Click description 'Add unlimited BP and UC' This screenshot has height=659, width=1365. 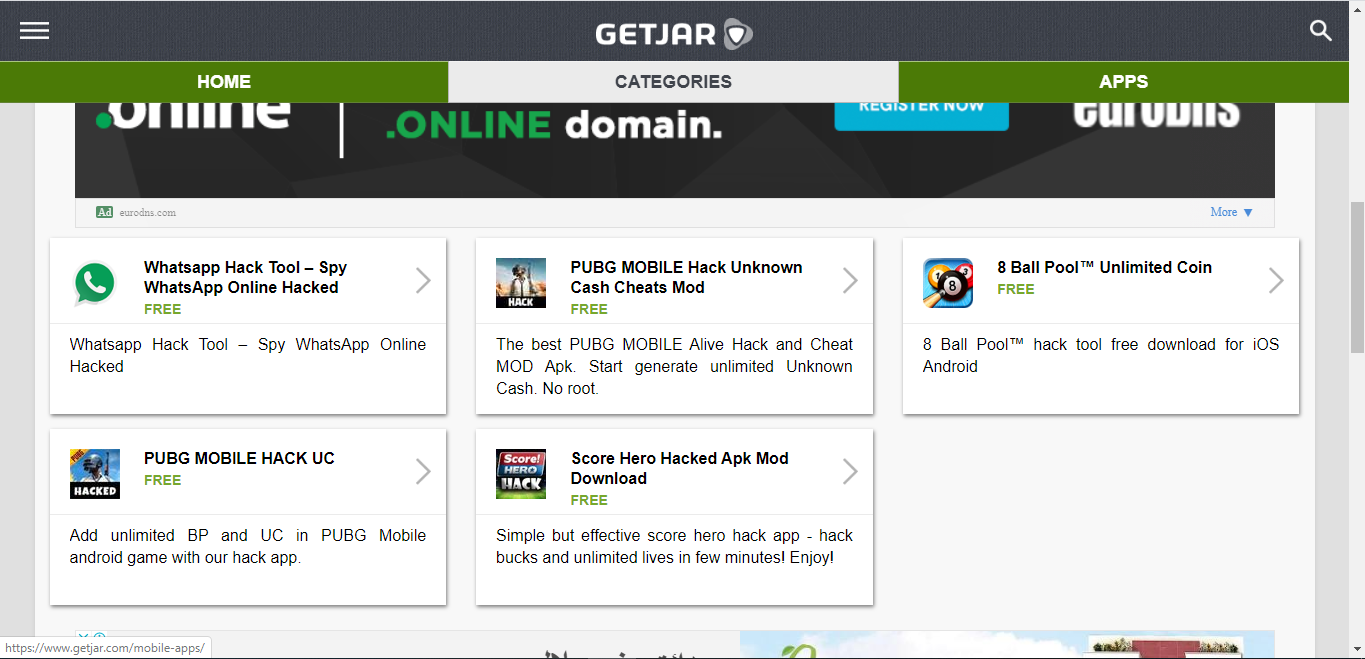pyautogui.click(x=248, y=546)
